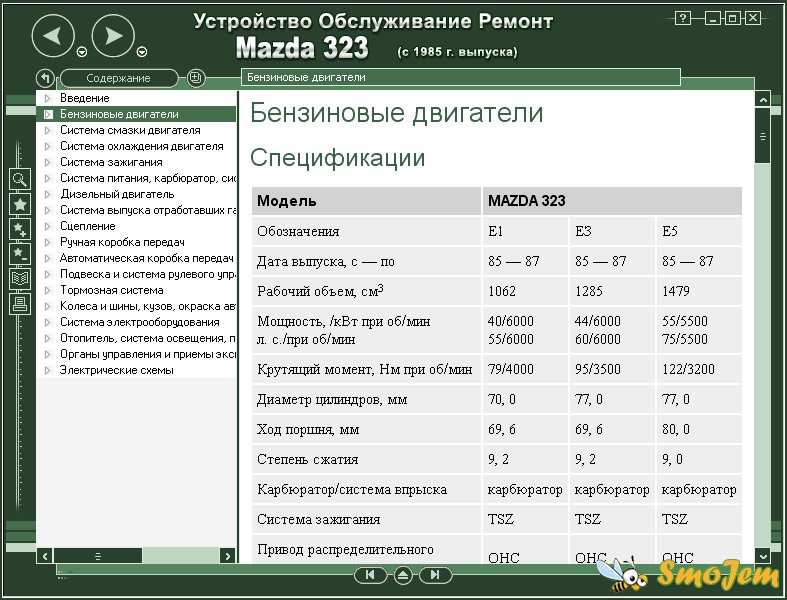This screenshot has height=600, width=787.
Task: Go forward with the large right arrow
Action: pyautogui.click(x=113, y=36)
